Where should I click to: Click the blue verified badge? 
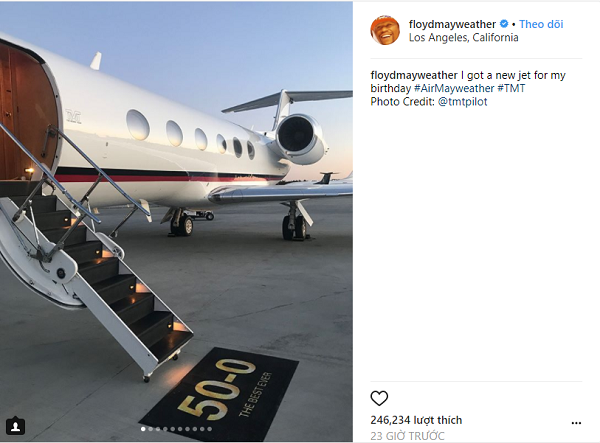coord(502,23)
